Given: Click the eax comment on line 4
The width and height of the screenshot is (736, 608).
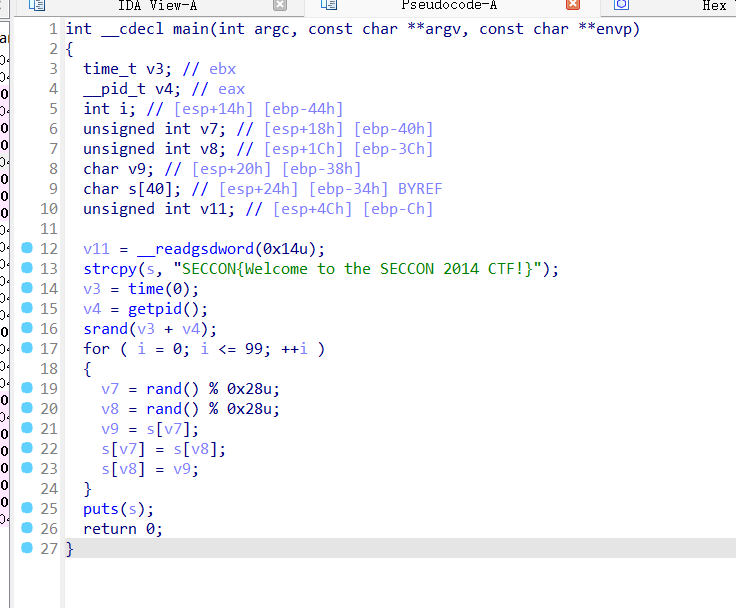Looking at the screenshot, I should point(231,89).
